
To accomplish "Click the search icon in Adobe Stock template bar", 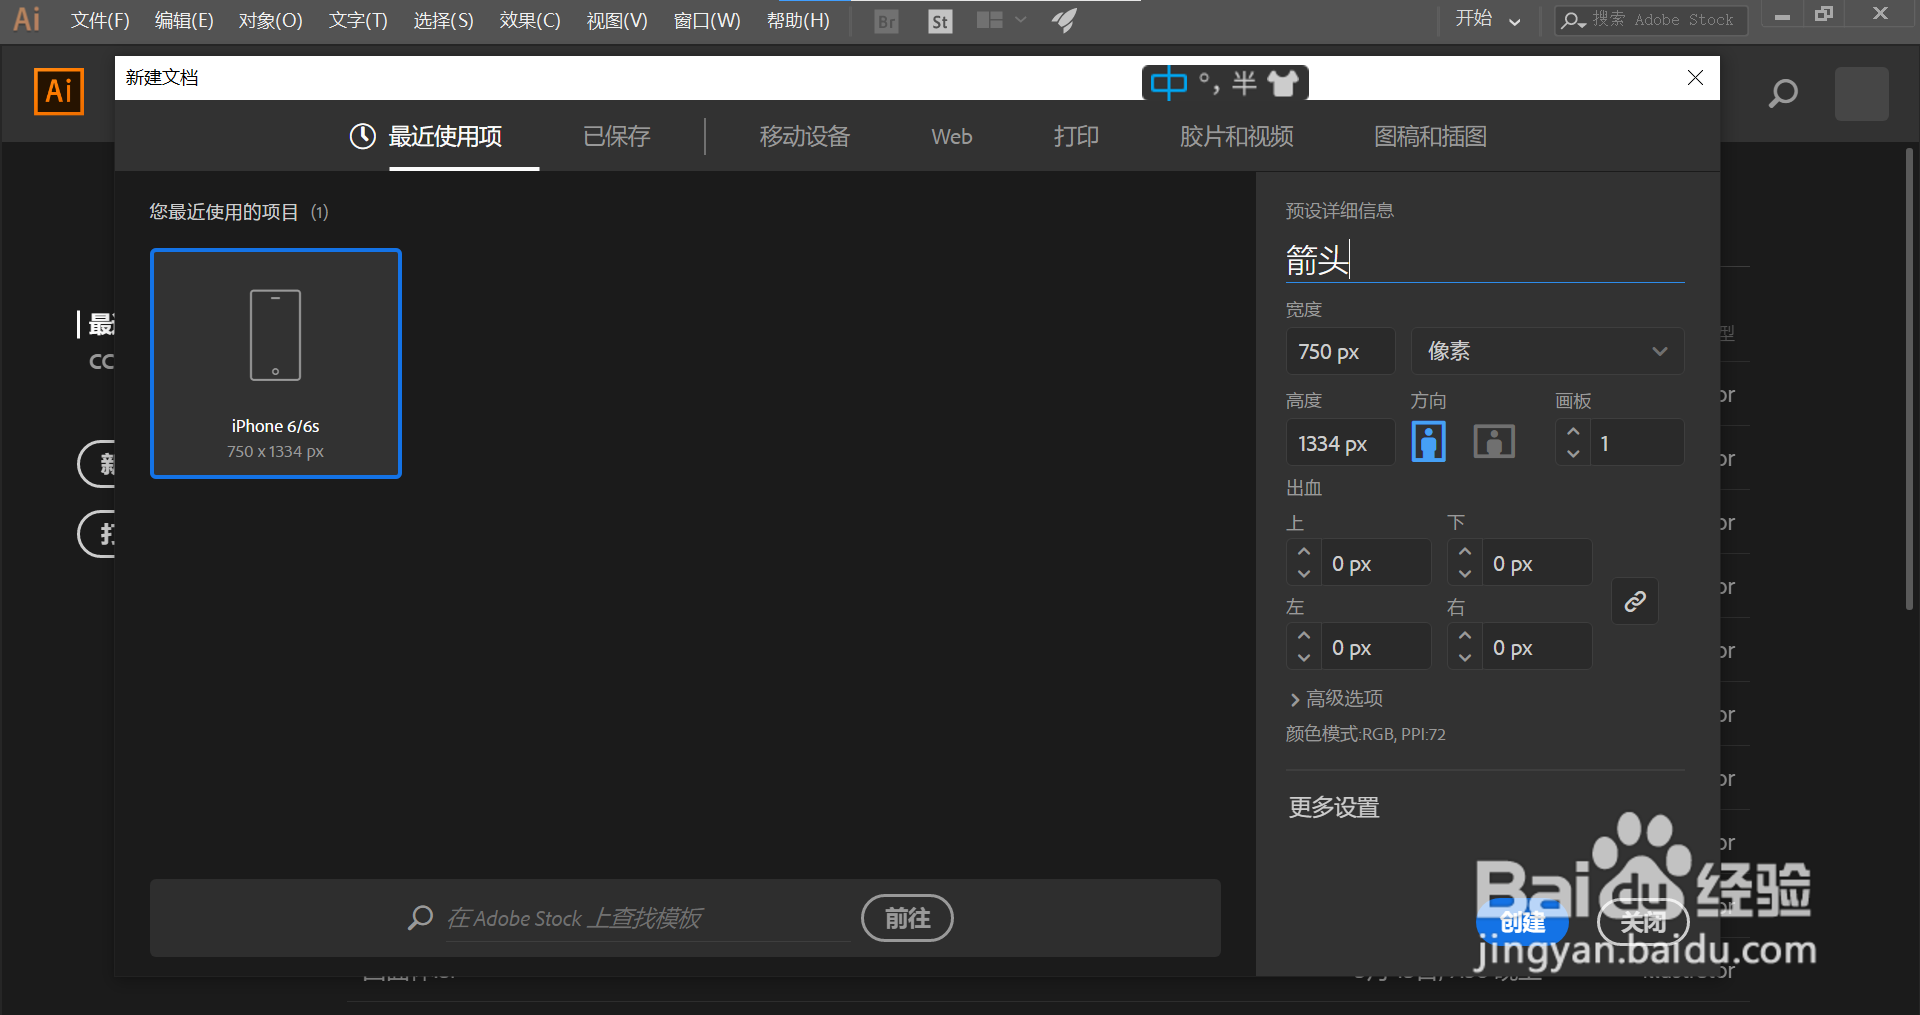I will (420, 918).
